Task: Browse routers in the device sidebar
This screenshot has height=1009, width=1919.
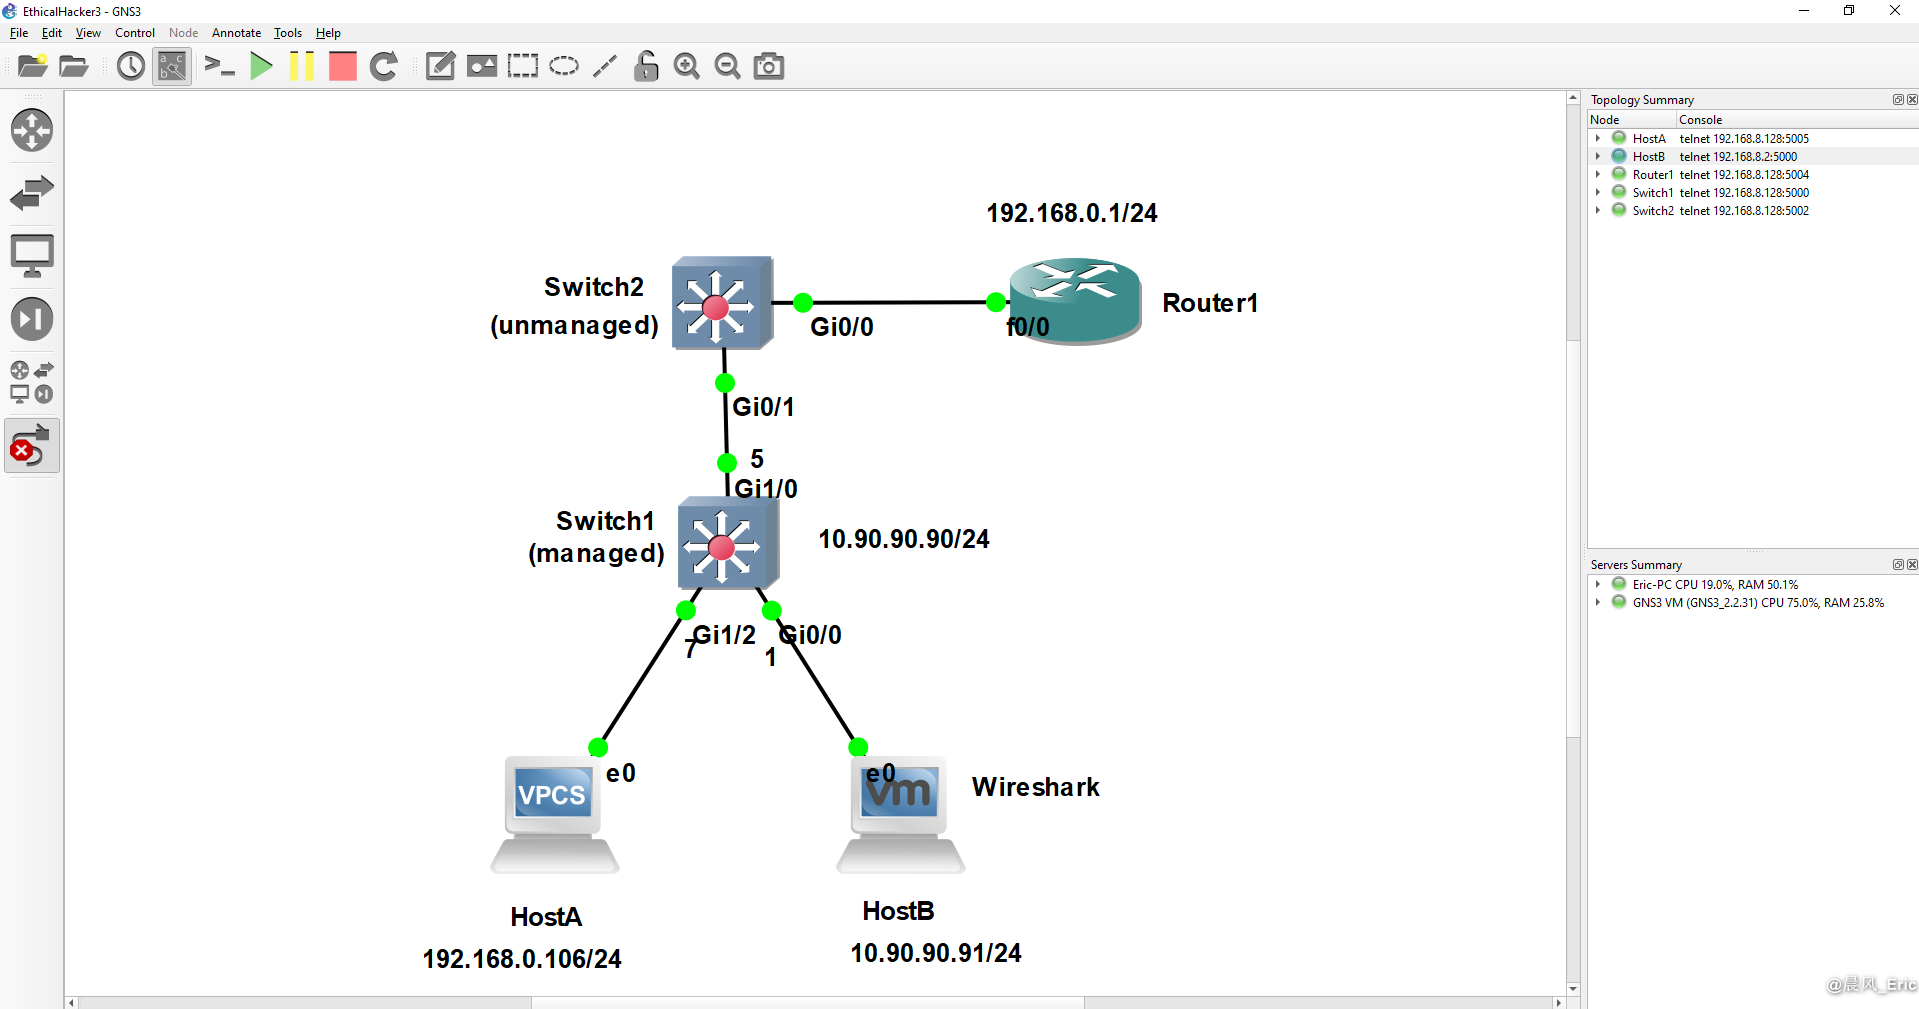Action: pyautogui.click(x=32, y=131)
